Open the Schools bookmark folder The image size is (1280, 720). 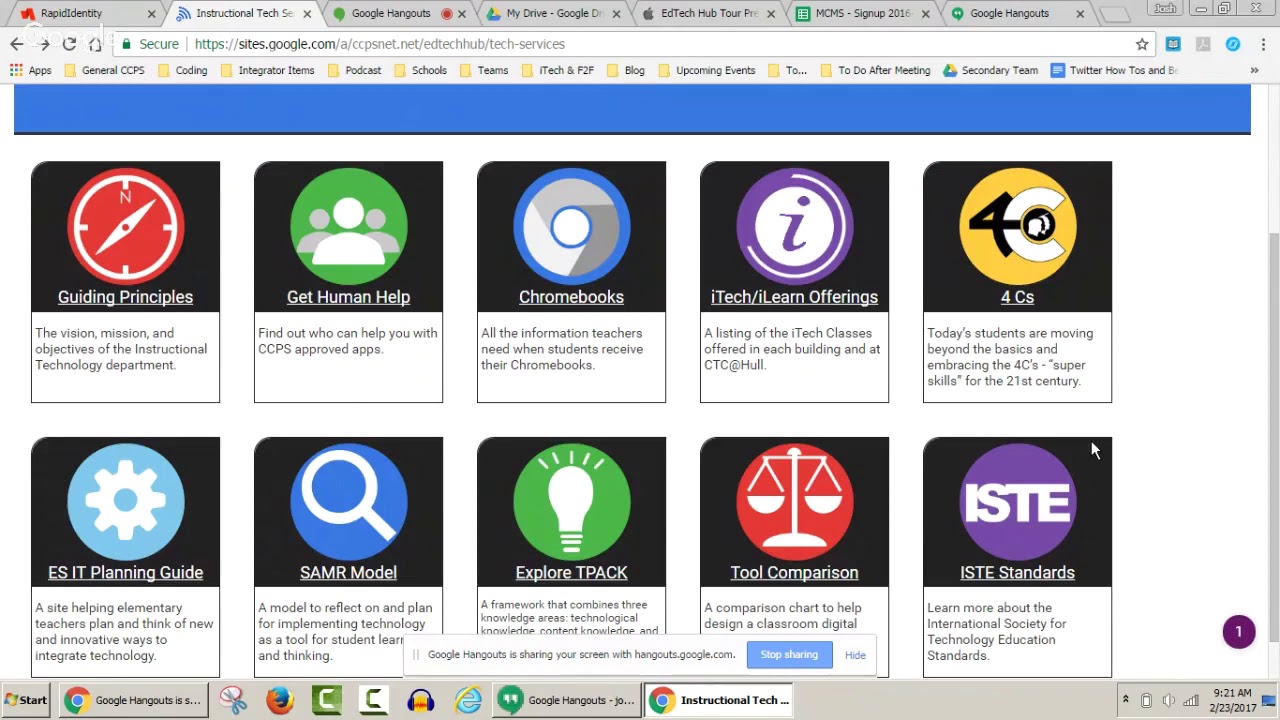(x=420, y=70)
